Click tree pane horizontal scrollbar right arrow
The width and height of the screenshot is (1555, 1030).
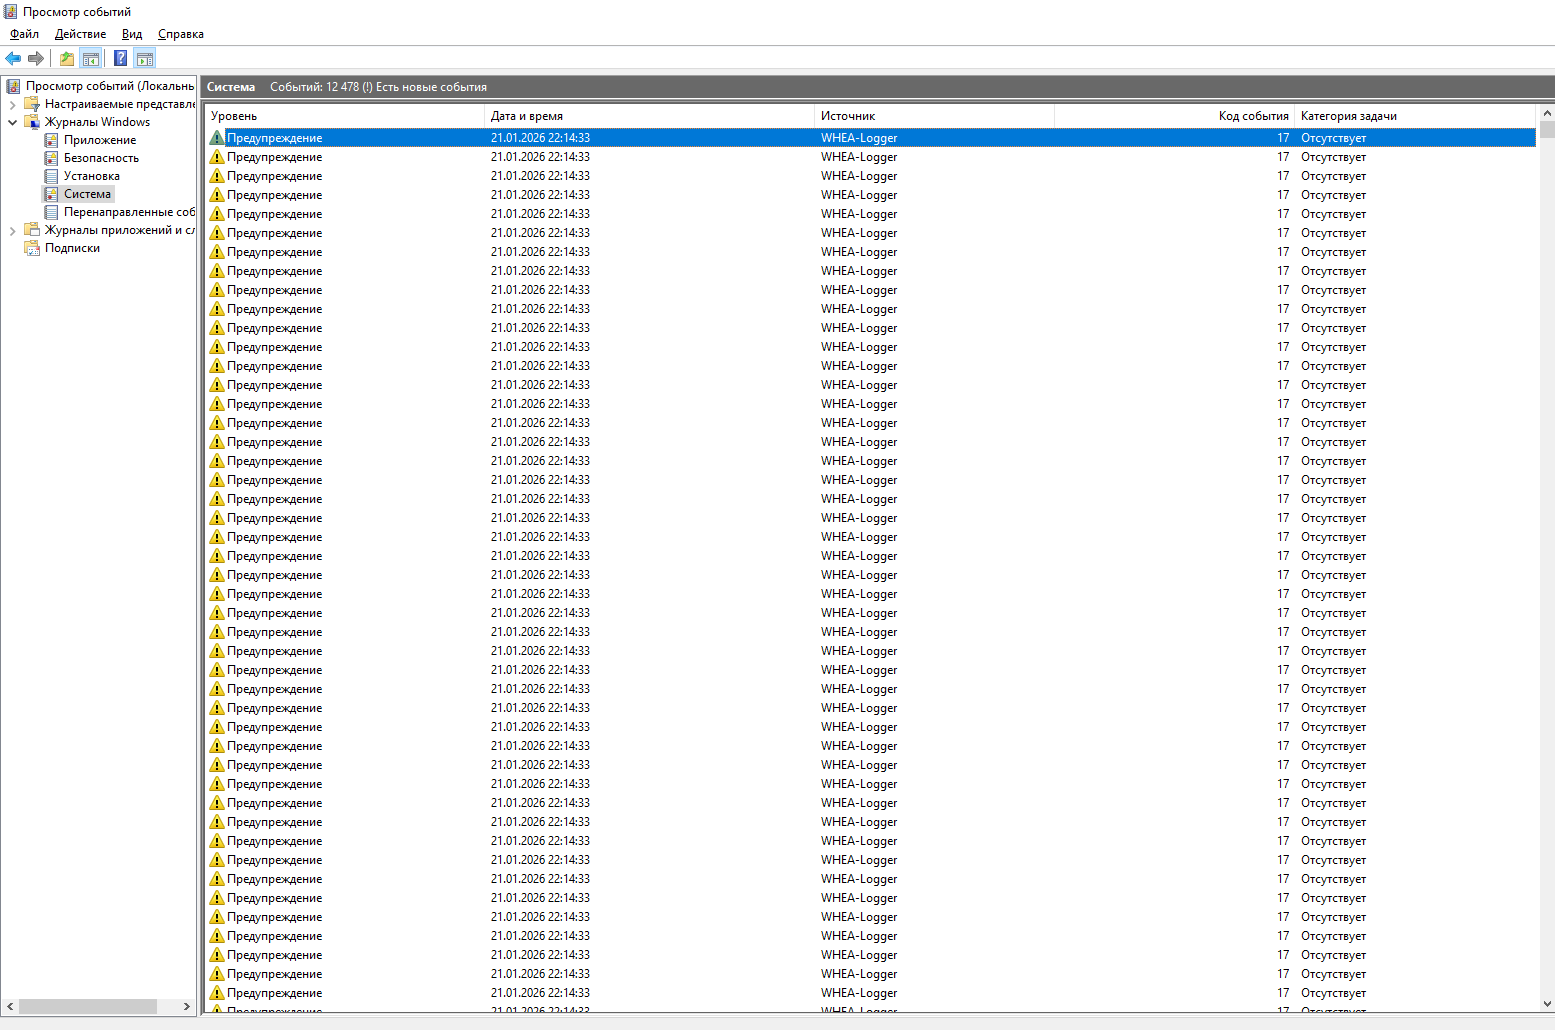click(186, 1006)
